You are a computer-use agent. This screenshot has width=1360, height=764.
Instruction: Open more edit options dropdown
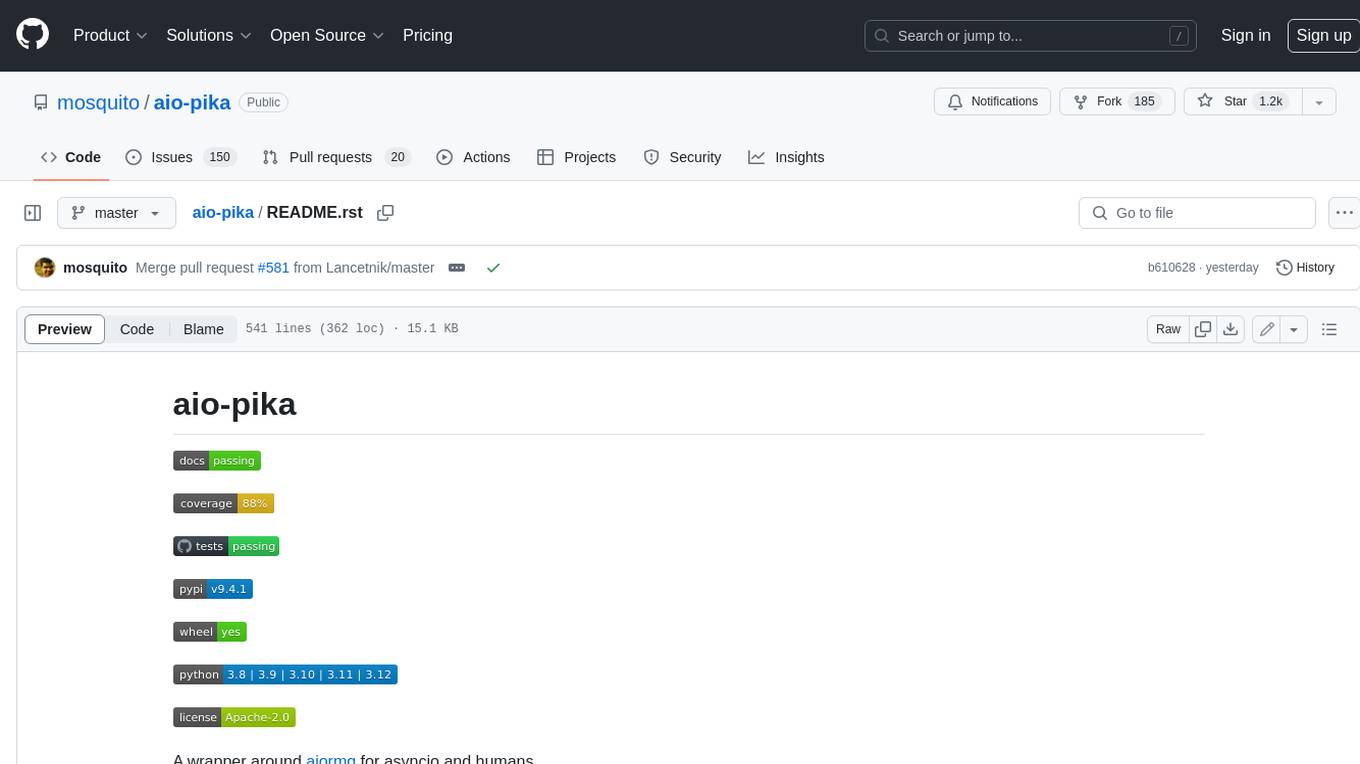pos(1294,329)
